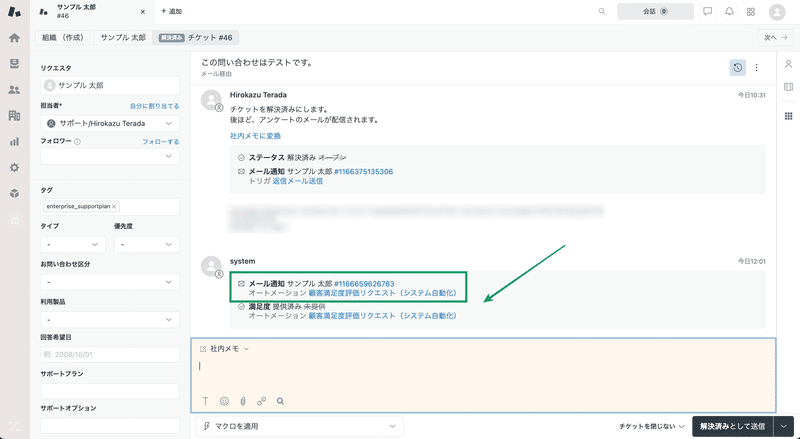Close the サンプル 太郎 #46 tab
Screen dimensions: 800x439
(142, 11)
